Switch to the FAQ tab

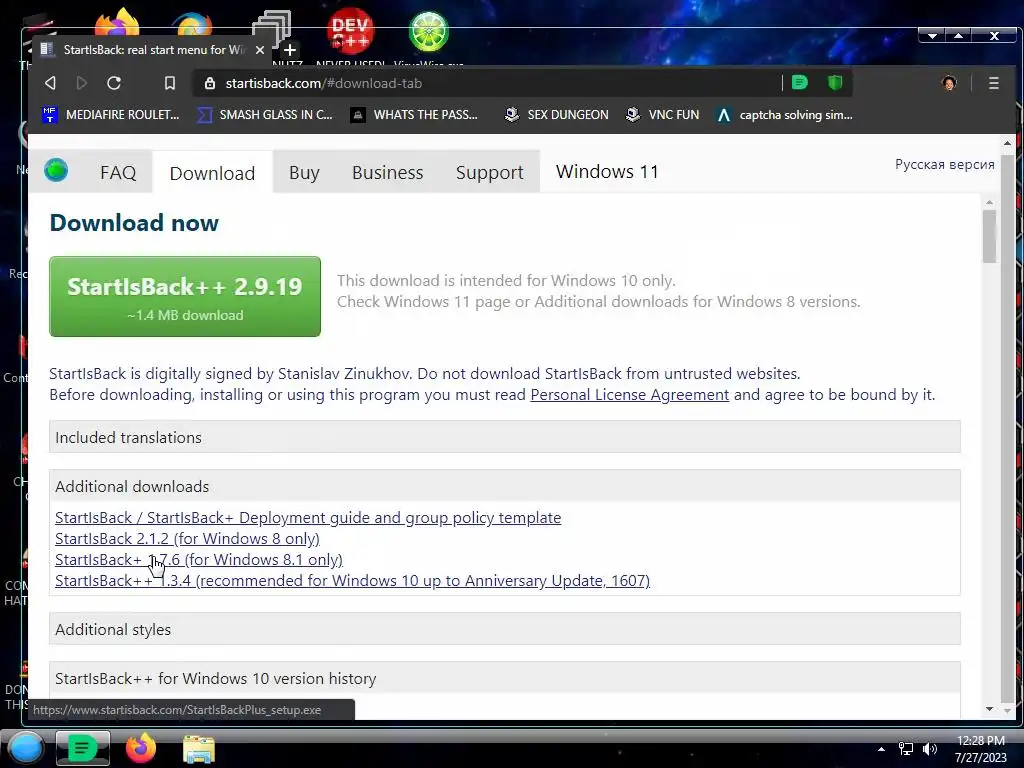(118, 172)
